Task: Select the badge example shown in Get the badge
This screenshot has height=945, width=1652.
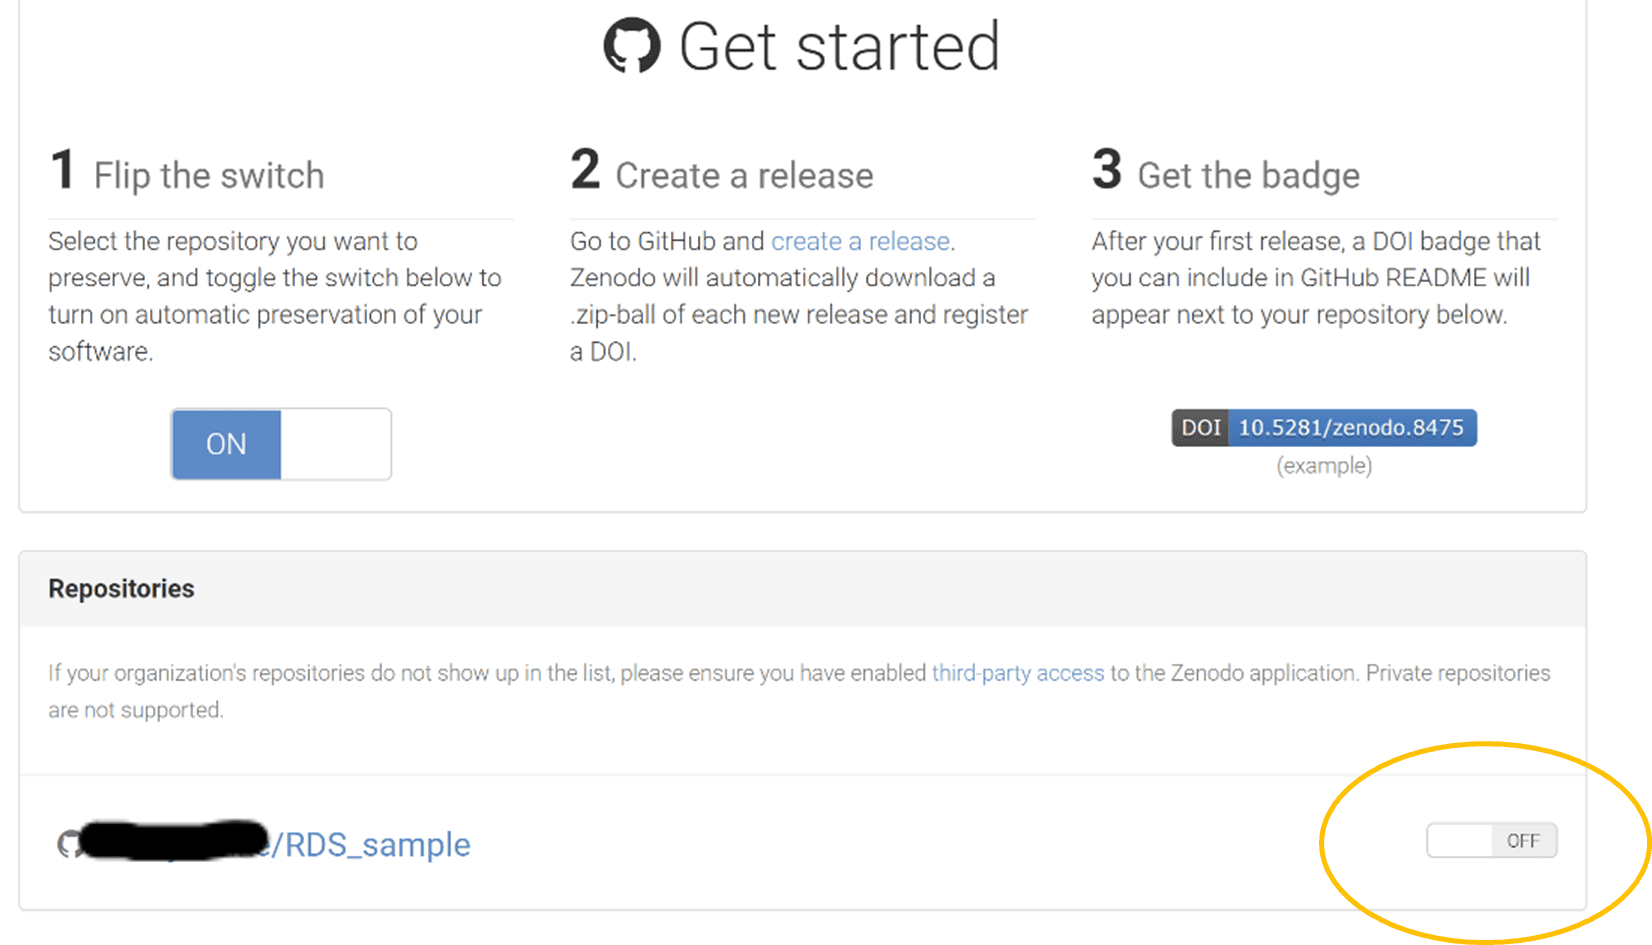Action: coord(1324,427)
